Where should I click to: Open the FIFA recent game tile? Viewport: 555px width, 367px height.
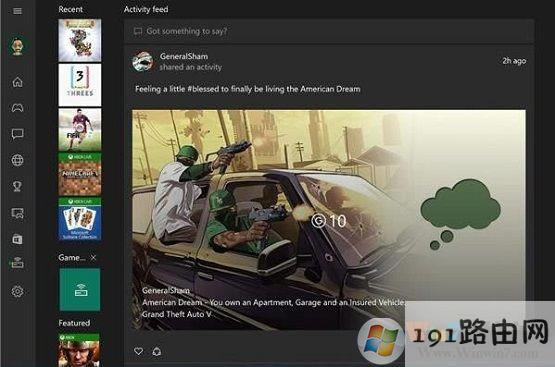80,130
